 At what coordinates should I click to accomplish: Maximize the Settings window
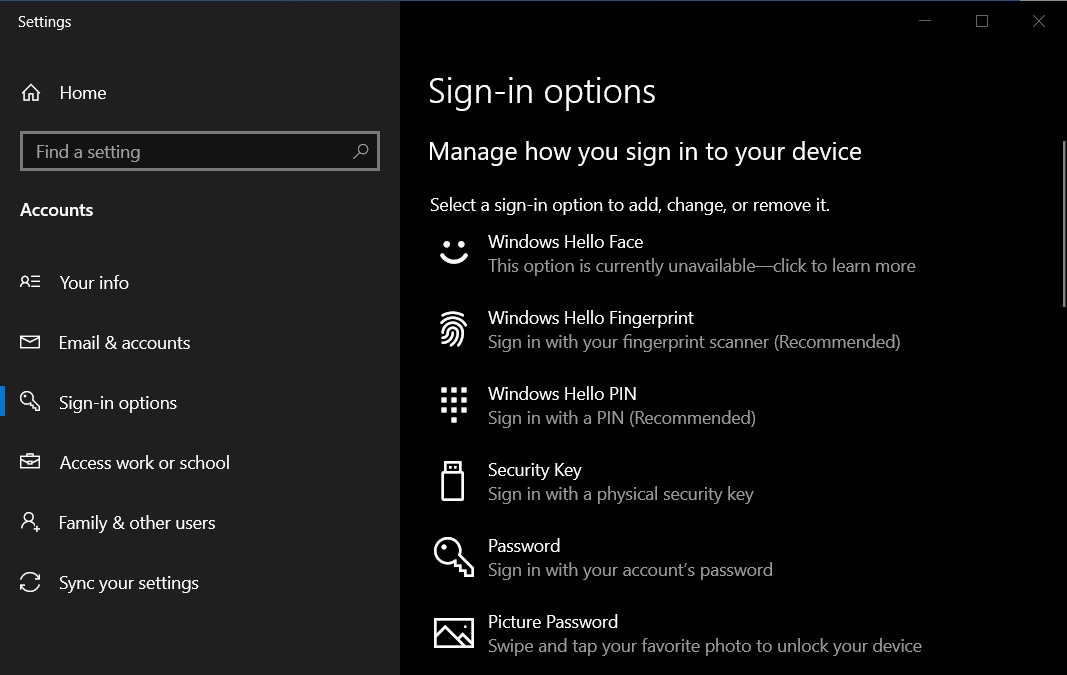(982, 21)
